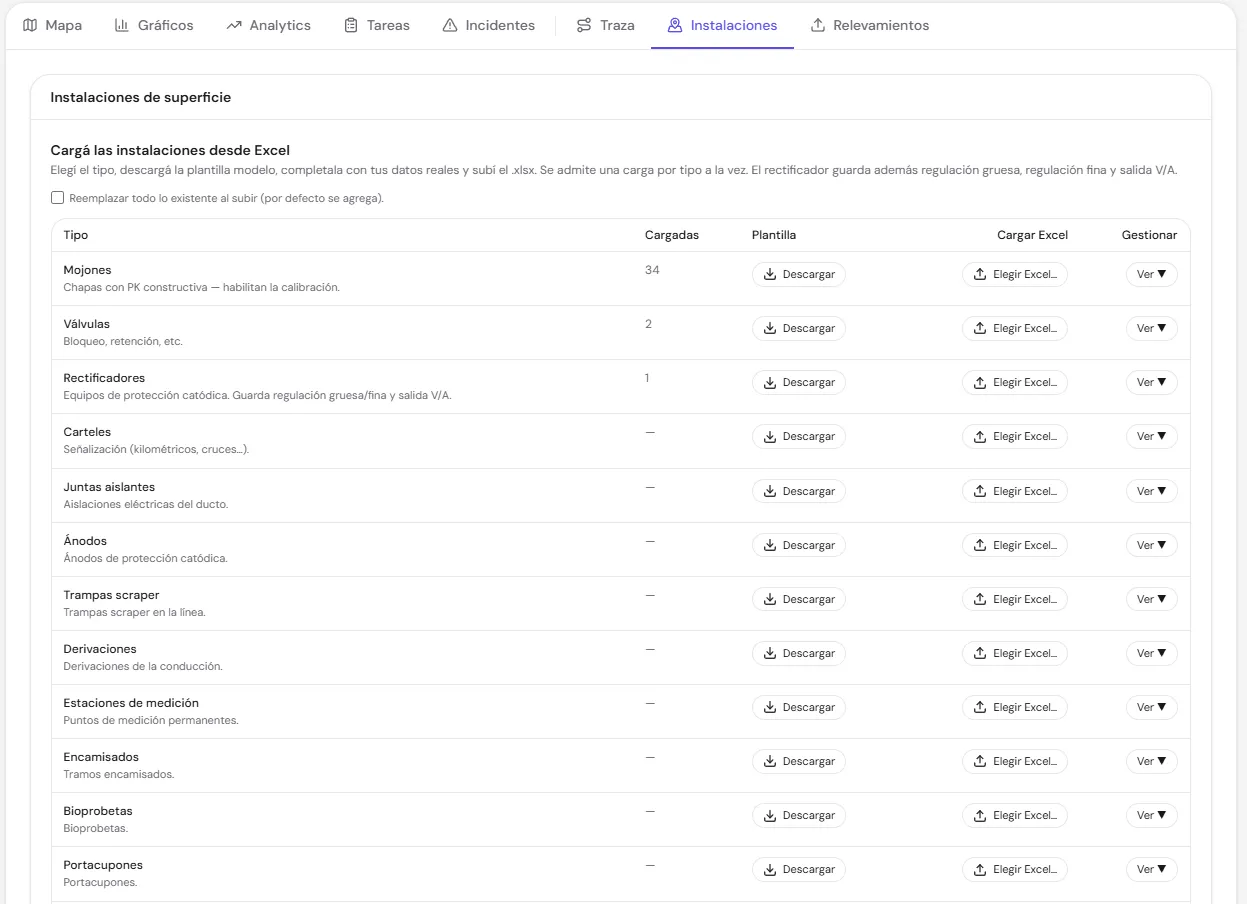Screen dimensions: 1247x904
Task: Click the Cargadas column header
Action: [x=672, y=235]
